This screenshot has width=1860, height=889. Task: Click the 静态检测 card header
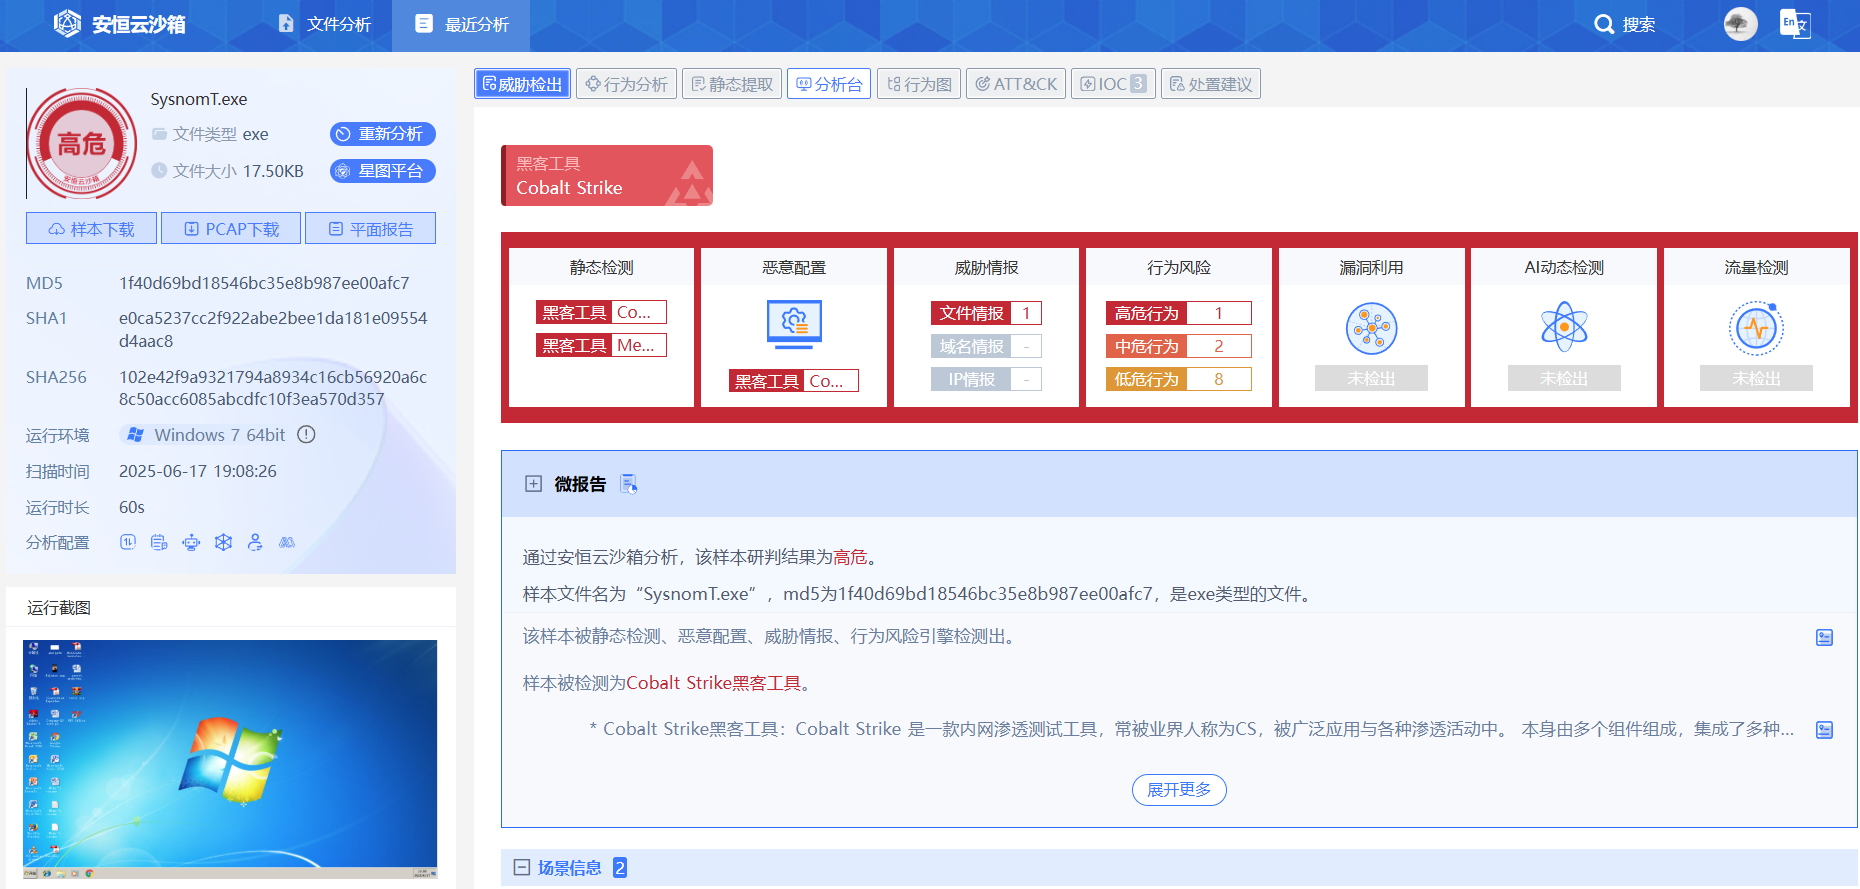(x=601, y=267)
